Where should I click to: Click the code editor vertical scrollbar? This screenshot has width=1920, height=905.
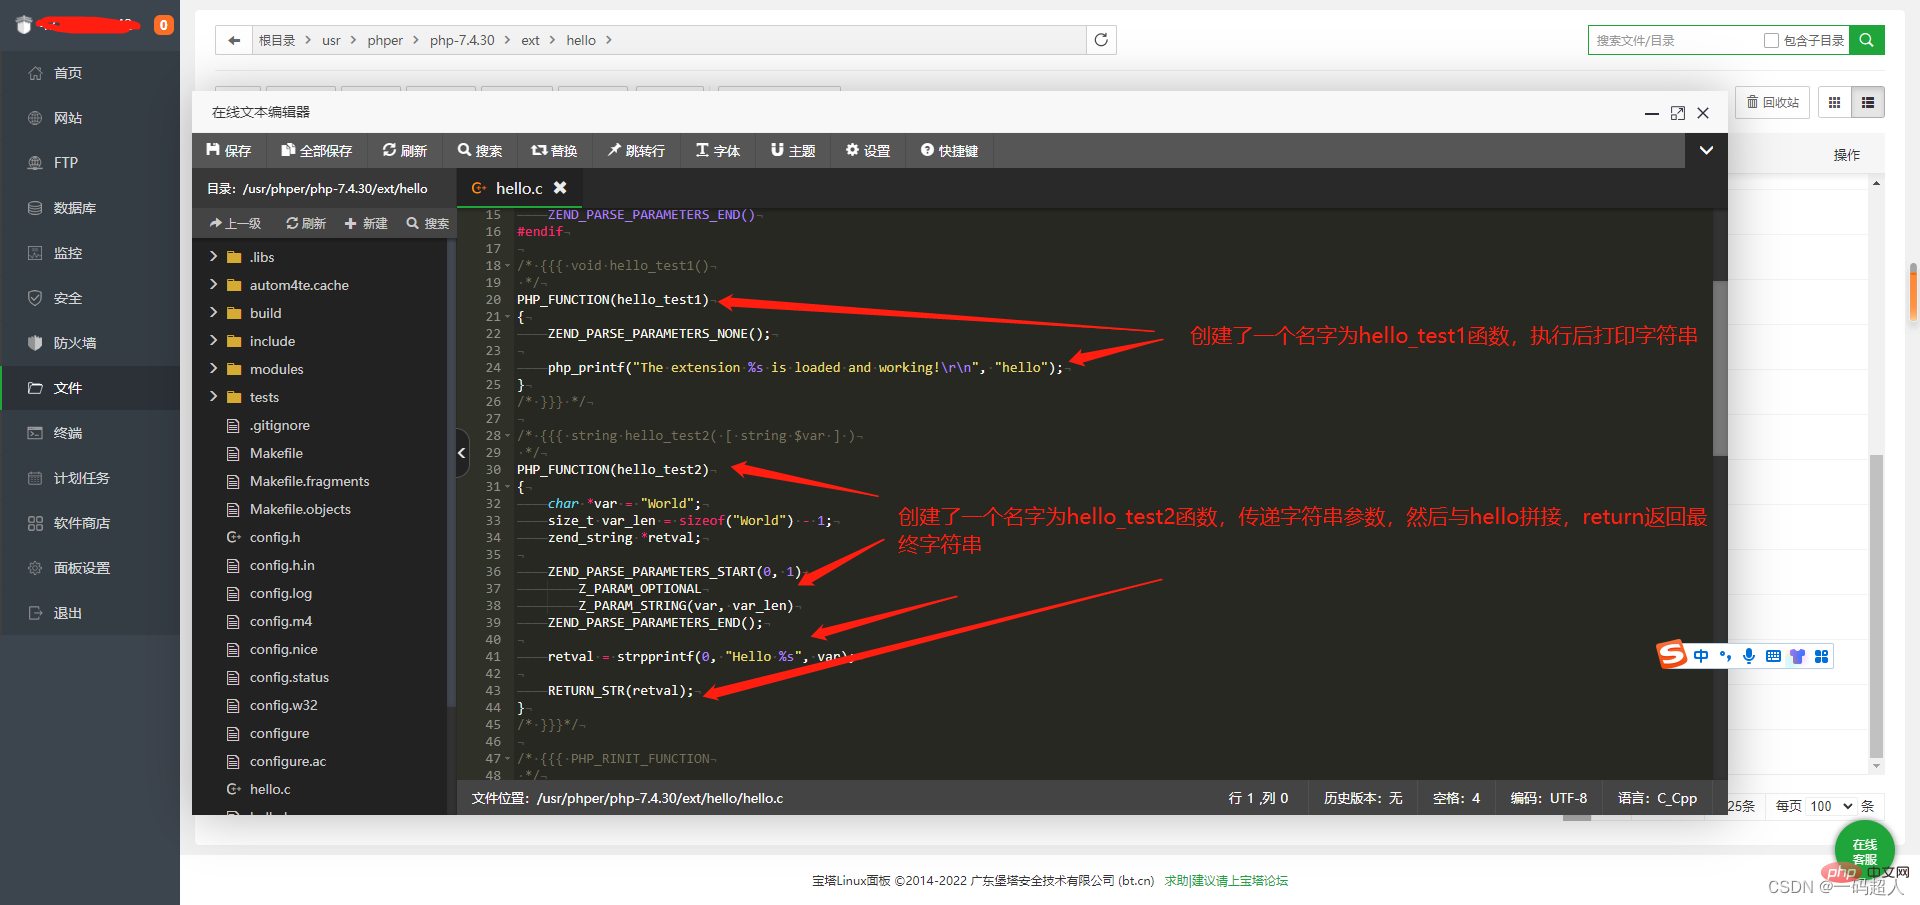1720,370
